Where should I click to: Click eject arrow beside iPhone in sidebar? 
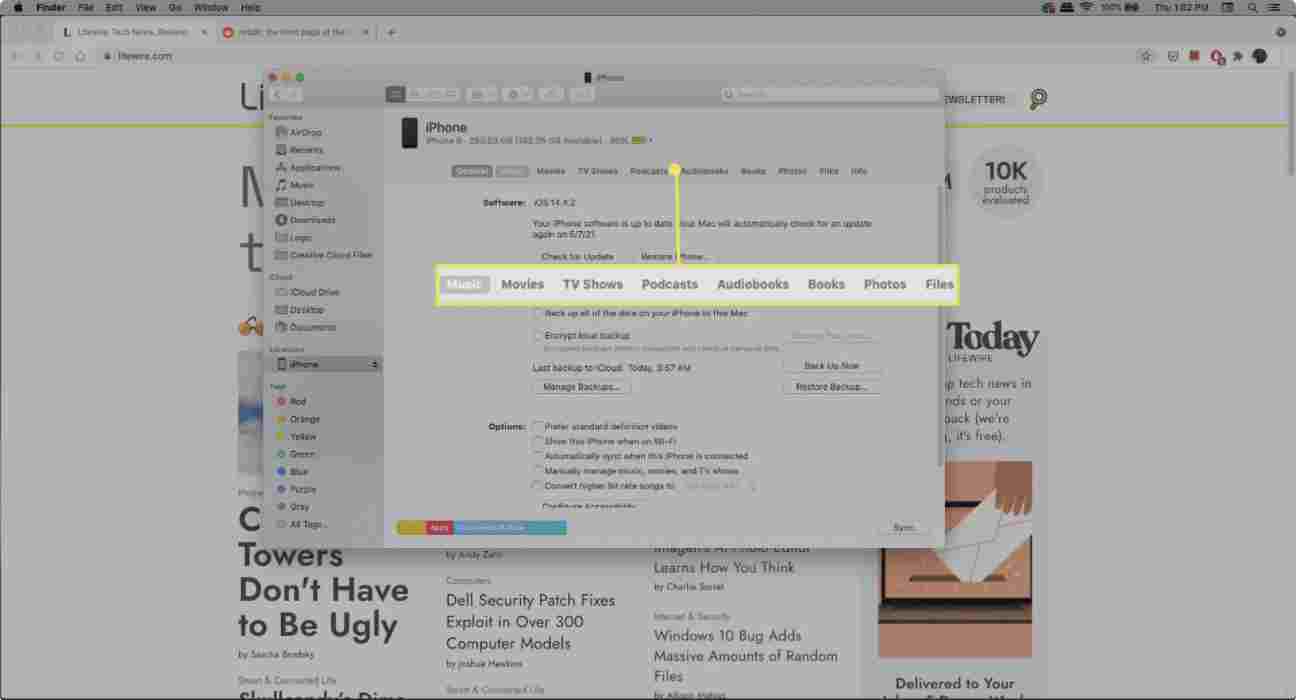click(375, 365)
